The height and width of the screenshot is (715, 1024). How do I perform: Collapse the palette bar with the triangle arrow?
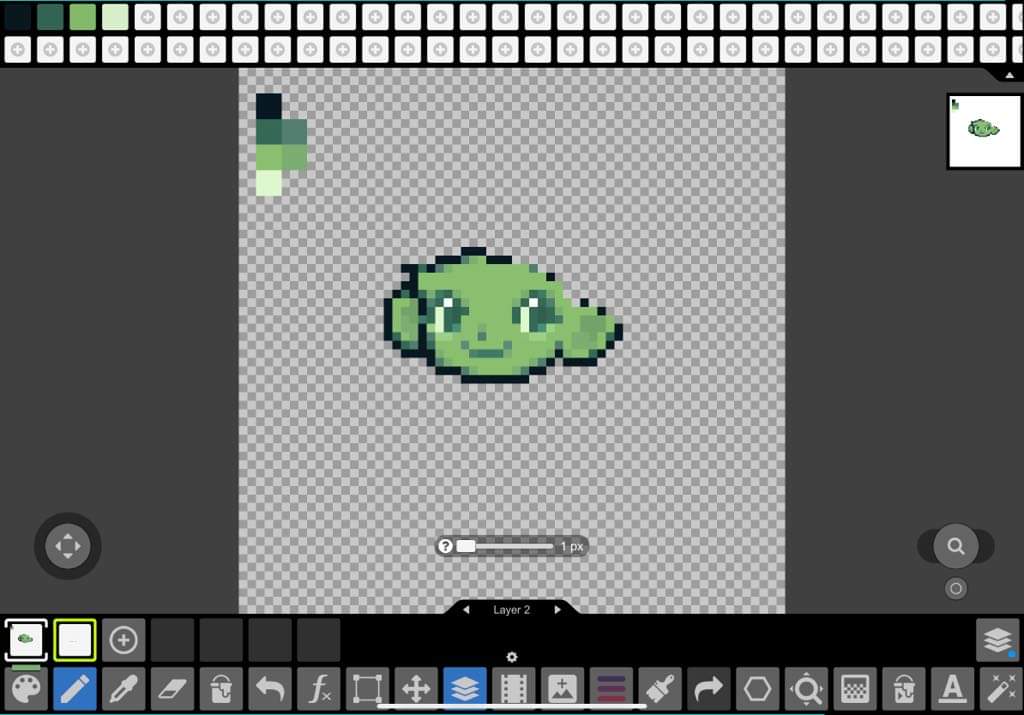click(1010, 75)
